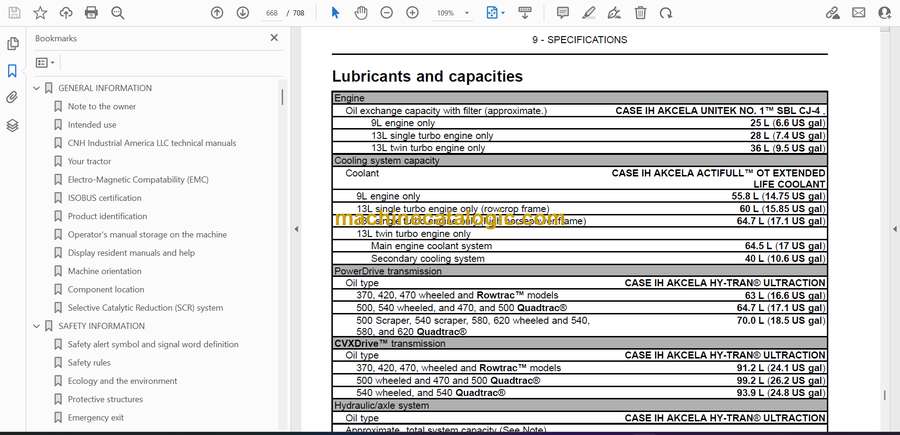Toggle the Layers panel

point(12,125)
